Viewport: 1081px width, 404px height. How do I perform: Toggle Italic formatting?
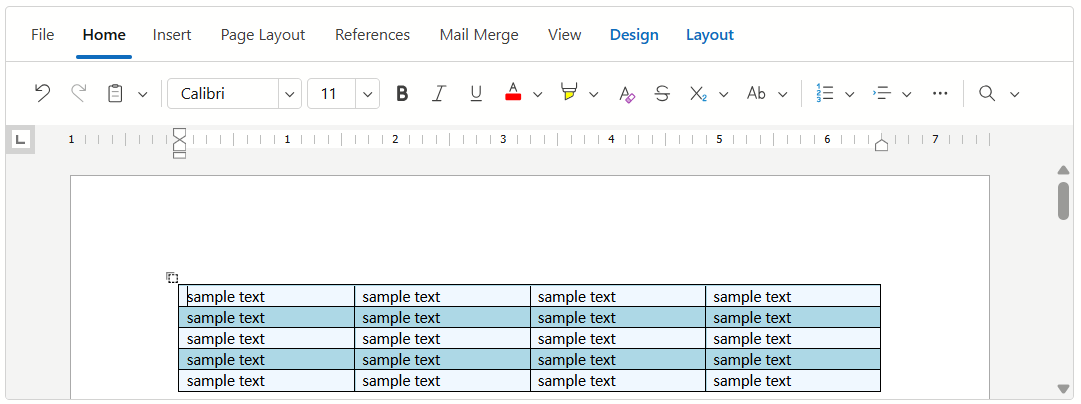tap(438, 93)
